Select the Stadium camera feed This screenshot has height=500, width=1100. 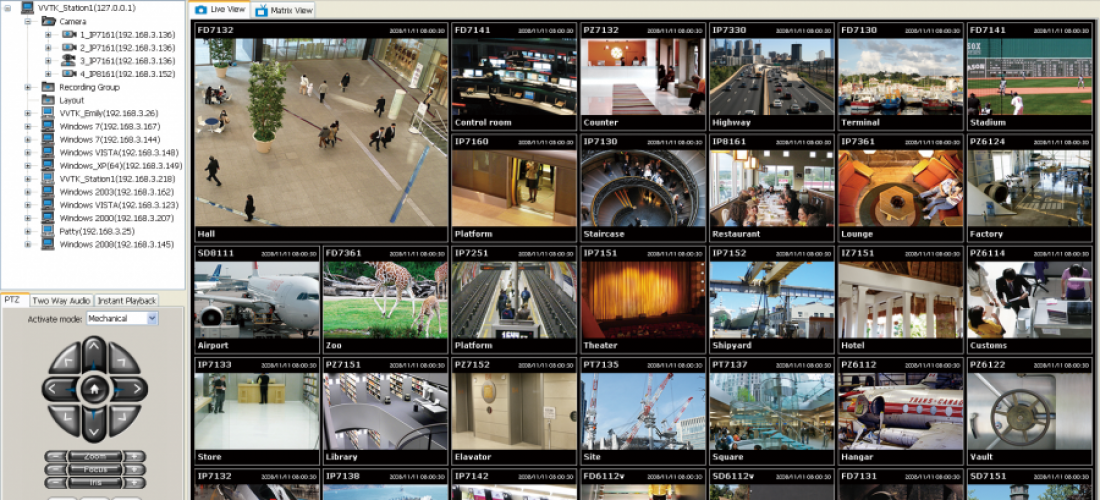(x=1029, y=77)
